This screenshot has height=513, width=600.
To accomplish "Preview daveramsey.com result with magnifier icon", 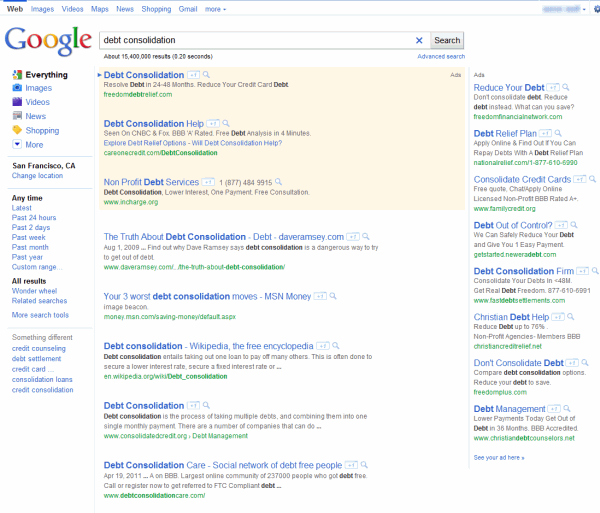I will 366,236.
